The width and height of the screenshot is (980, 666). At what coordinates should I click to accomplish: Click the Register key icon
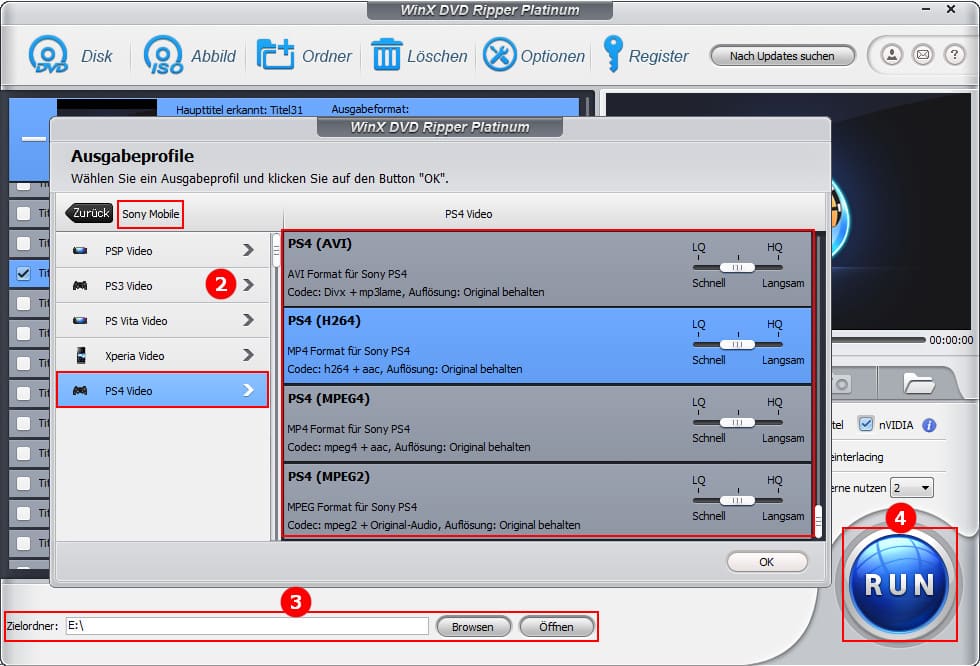(x=612, y=55)
